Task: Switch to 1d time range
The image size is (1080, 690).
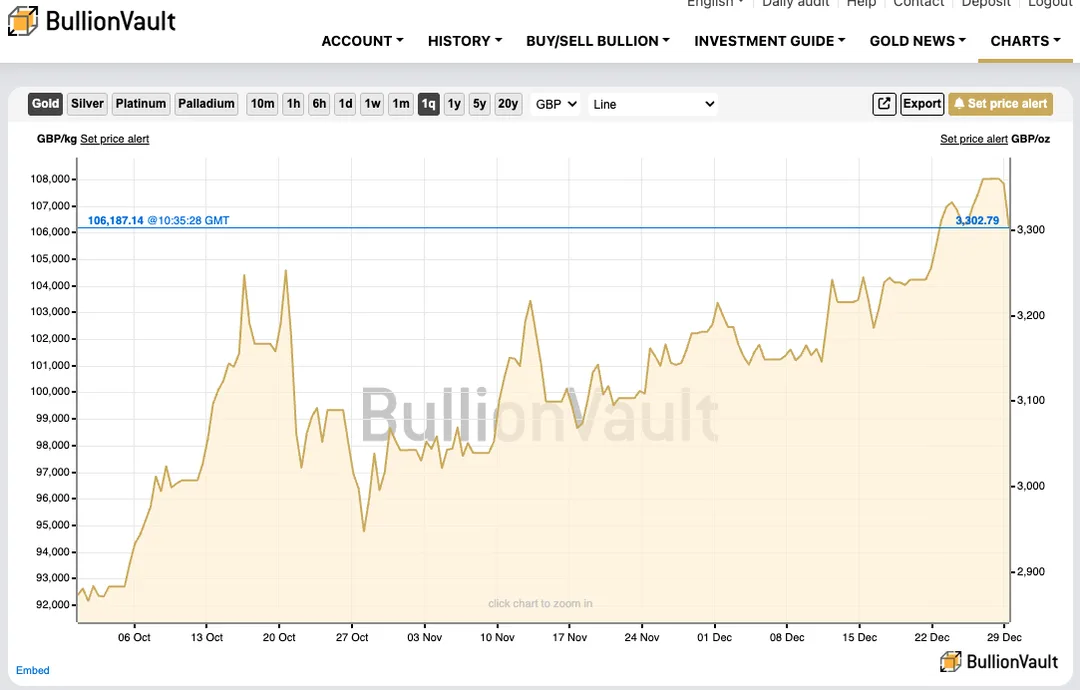Action: (346, 104)
